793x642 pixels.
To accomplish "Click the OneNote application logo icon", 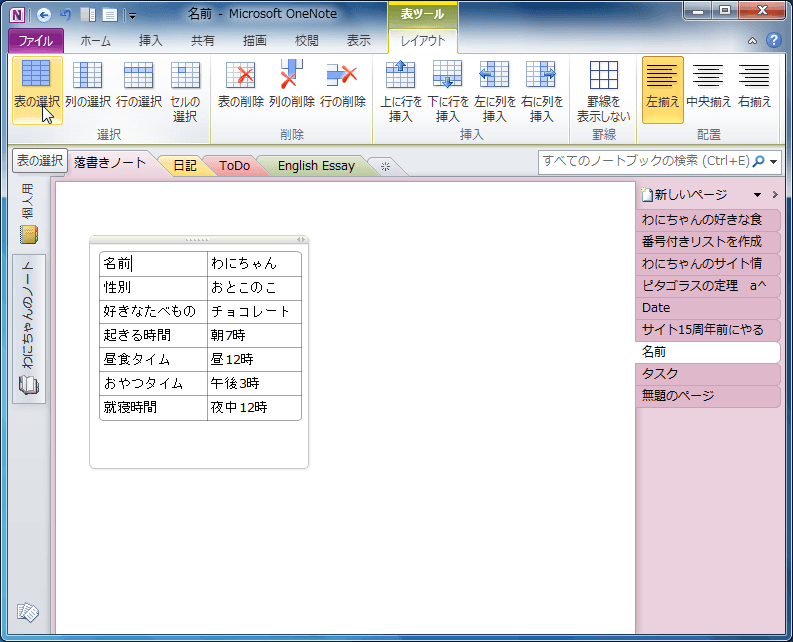I will 17,15.
